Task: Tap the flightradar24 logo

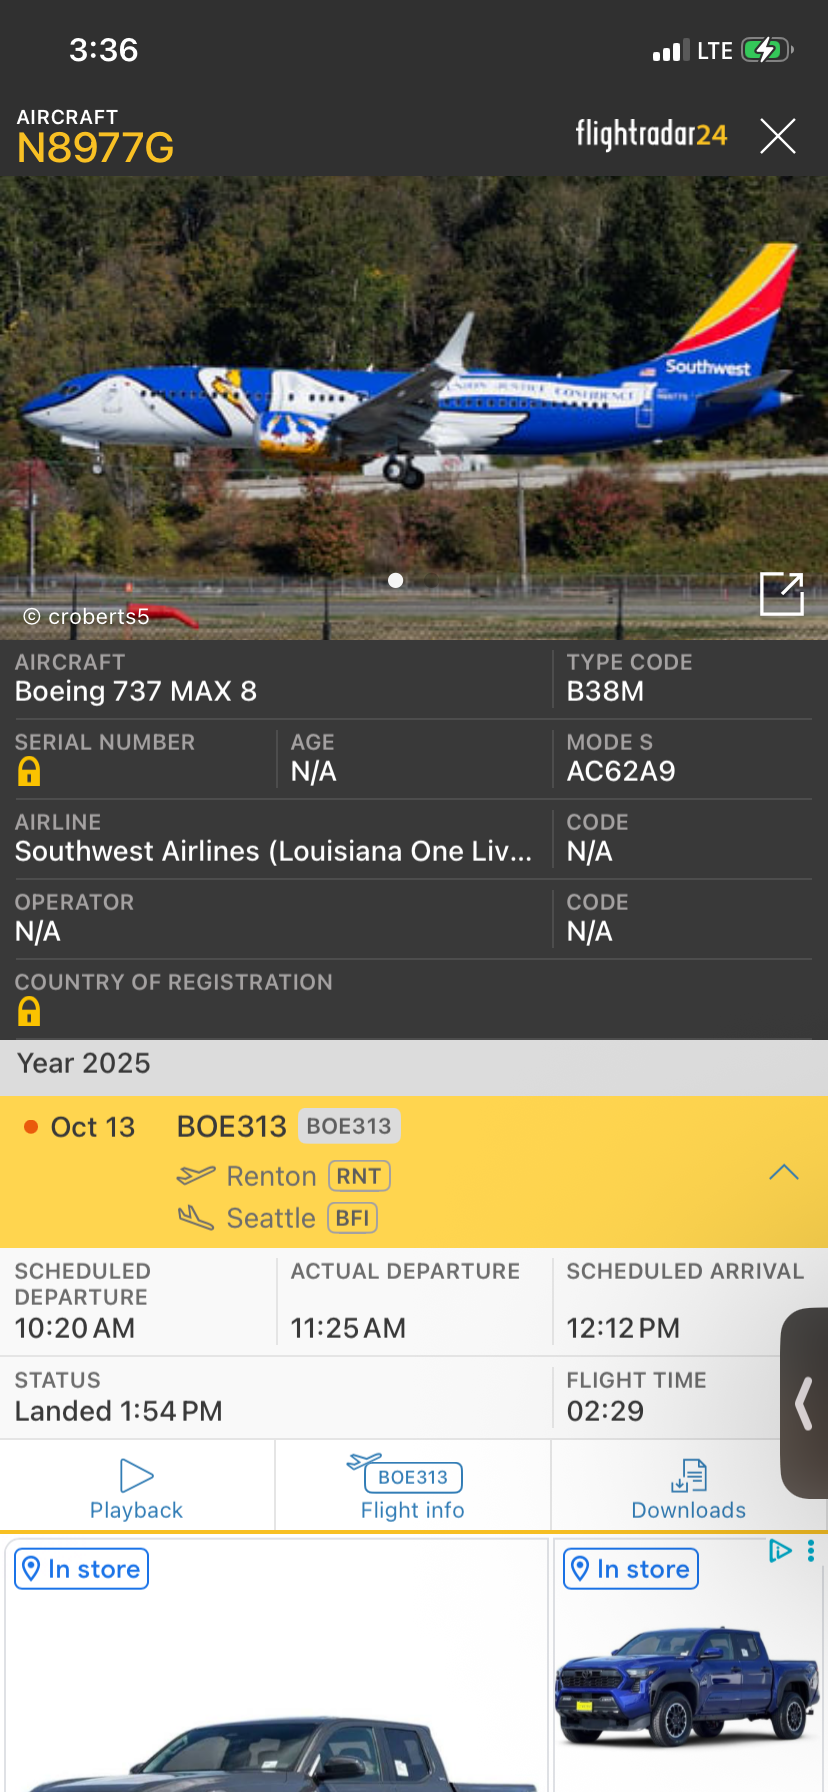Action: pos(651,134)
